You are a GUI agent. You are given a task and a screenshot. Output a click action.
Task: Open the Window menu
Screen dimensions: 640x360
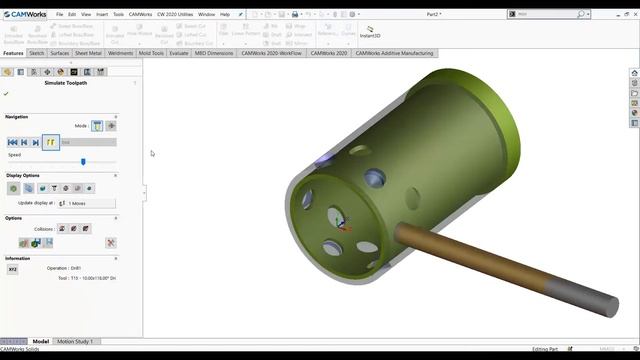pos(207,14)
